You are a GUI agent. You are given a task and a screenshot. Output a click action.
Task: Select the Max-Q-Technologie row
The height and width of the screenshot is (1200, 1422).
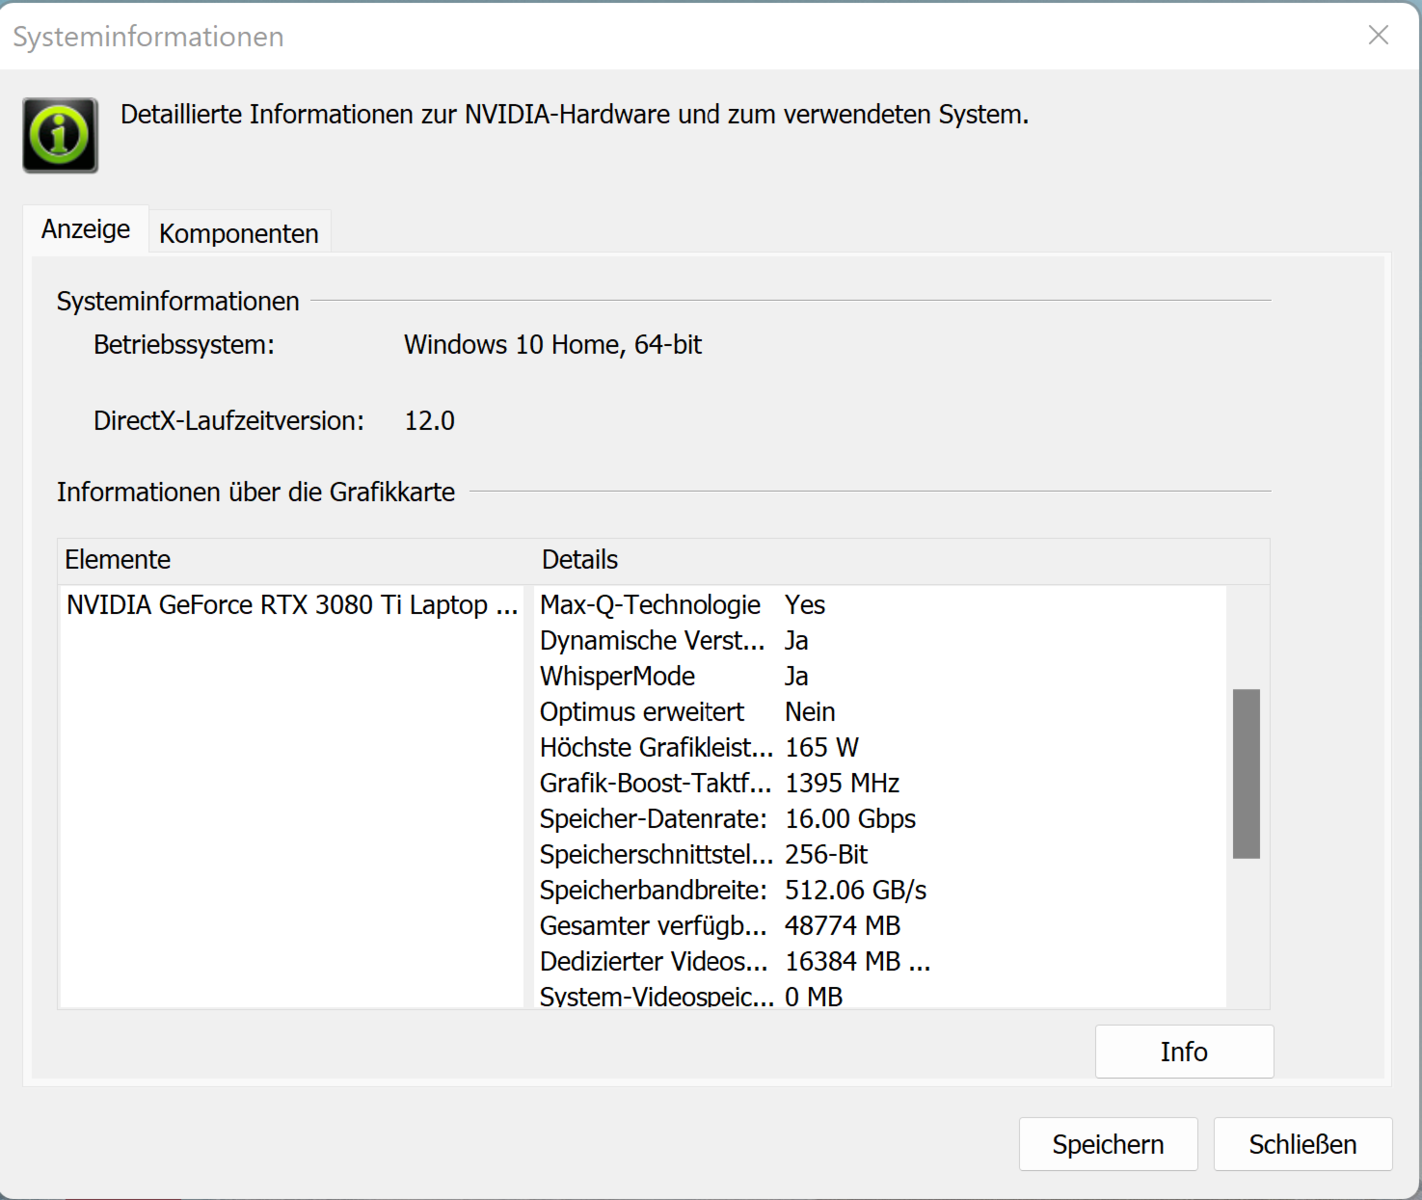click(682, 605)
